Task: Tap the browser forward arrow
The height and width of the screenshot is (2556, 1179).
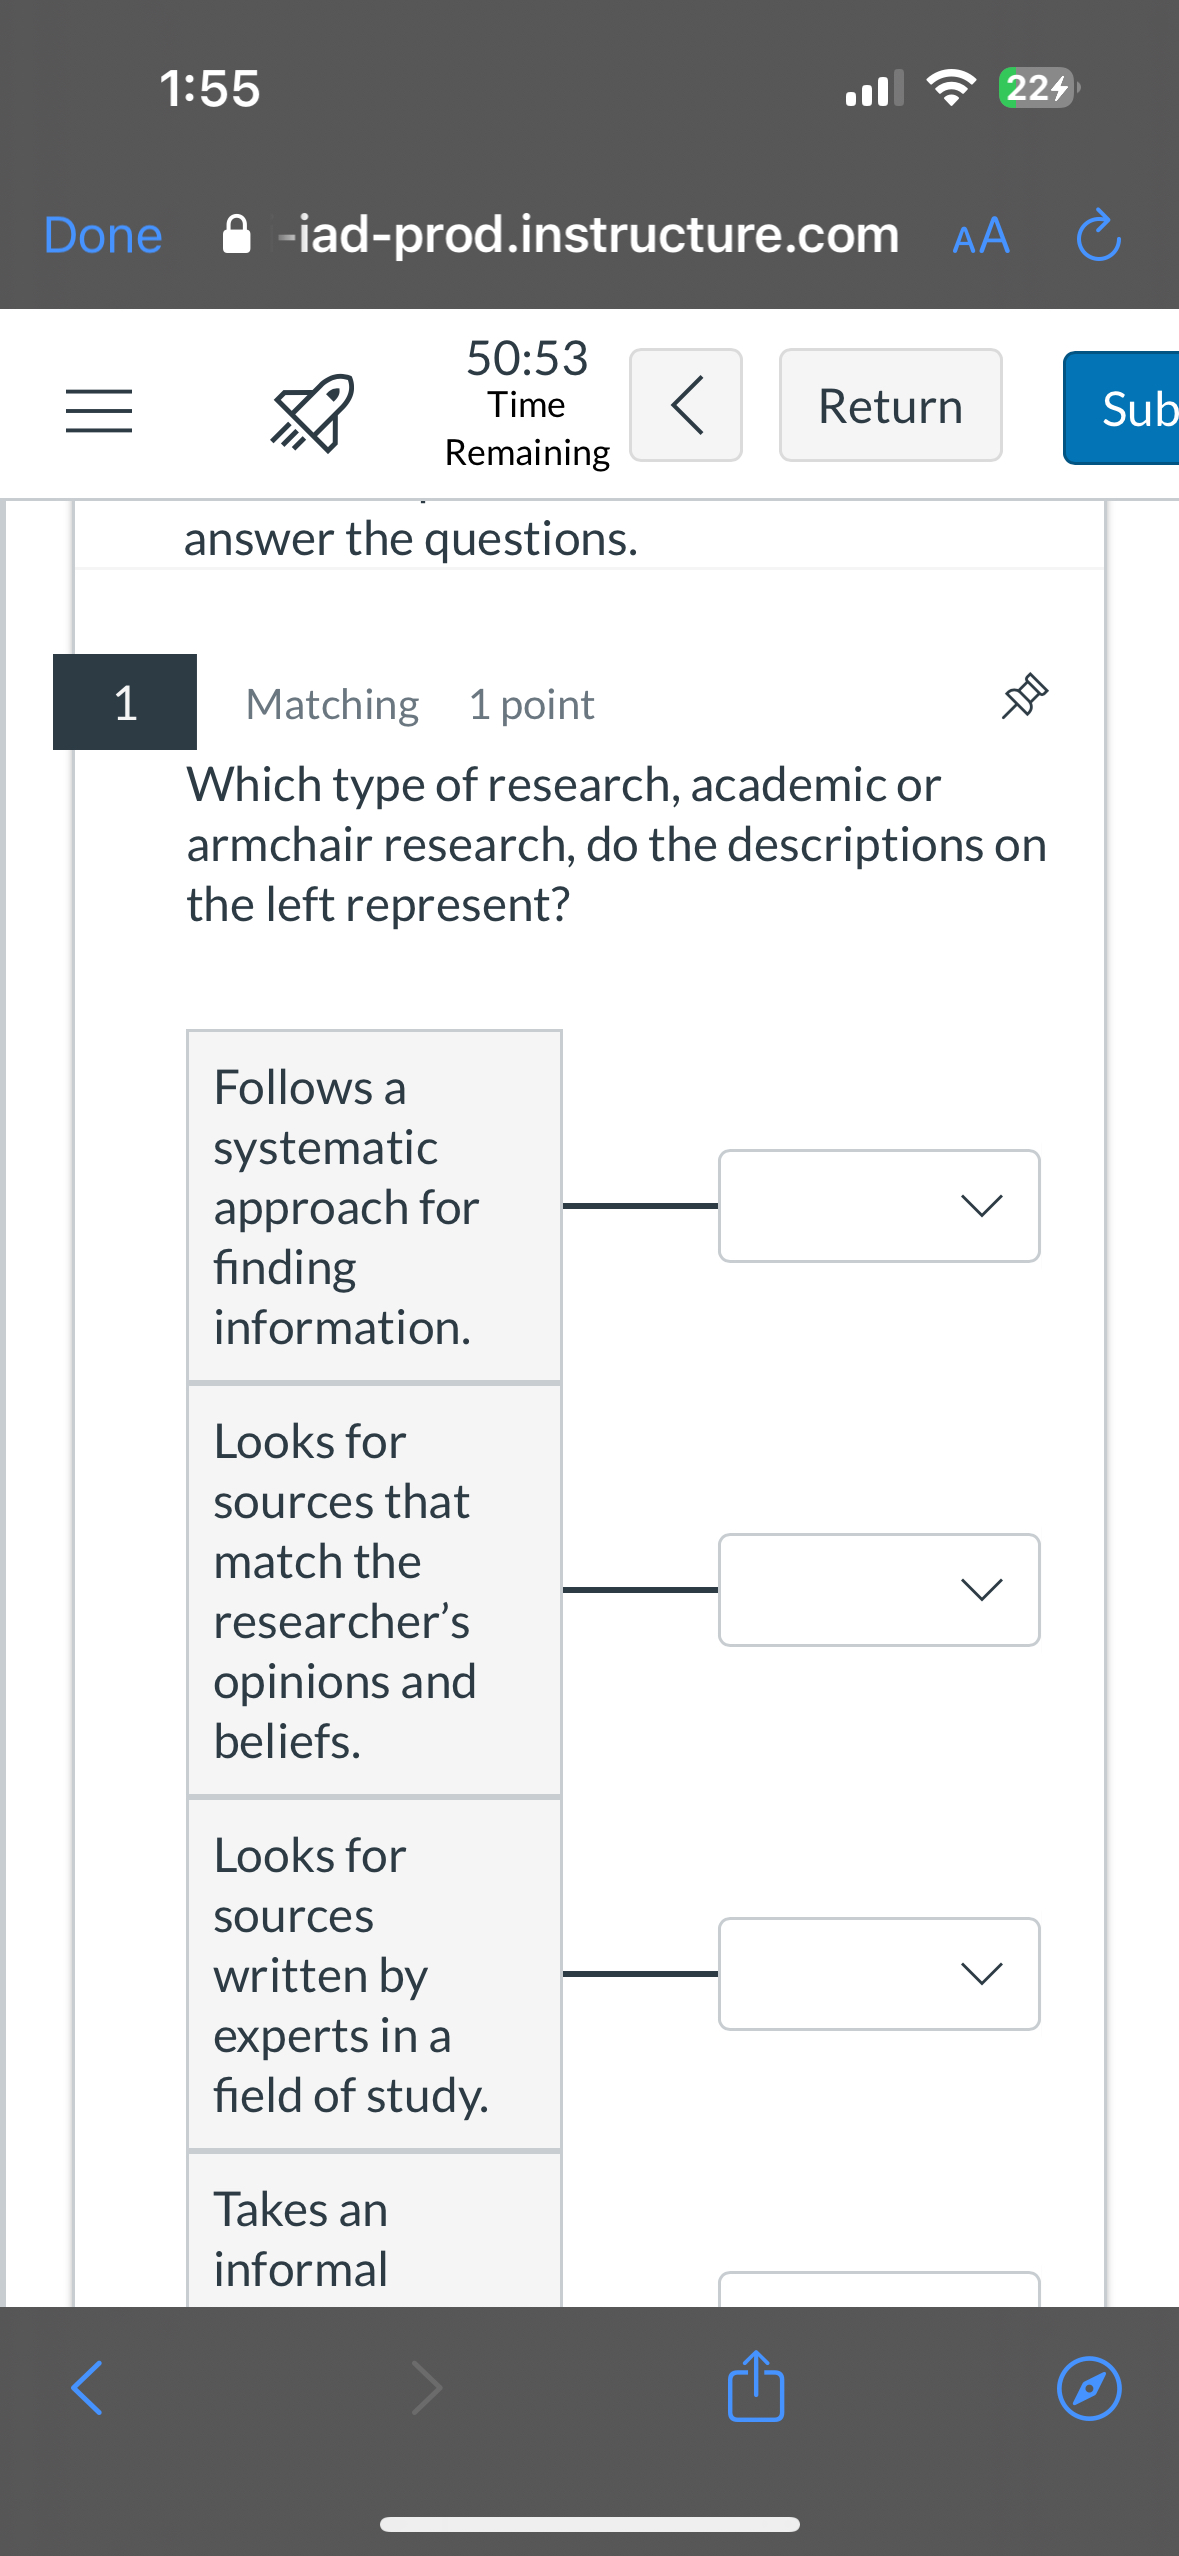Action: (x=427, y=2388)
